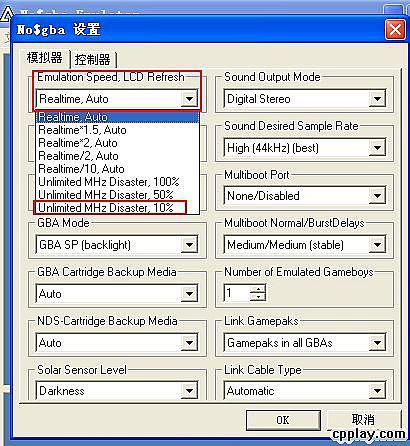The image size is (410, 446).
Task: Select Realtime*1.5, Auto option
Action: pos(117,130)
